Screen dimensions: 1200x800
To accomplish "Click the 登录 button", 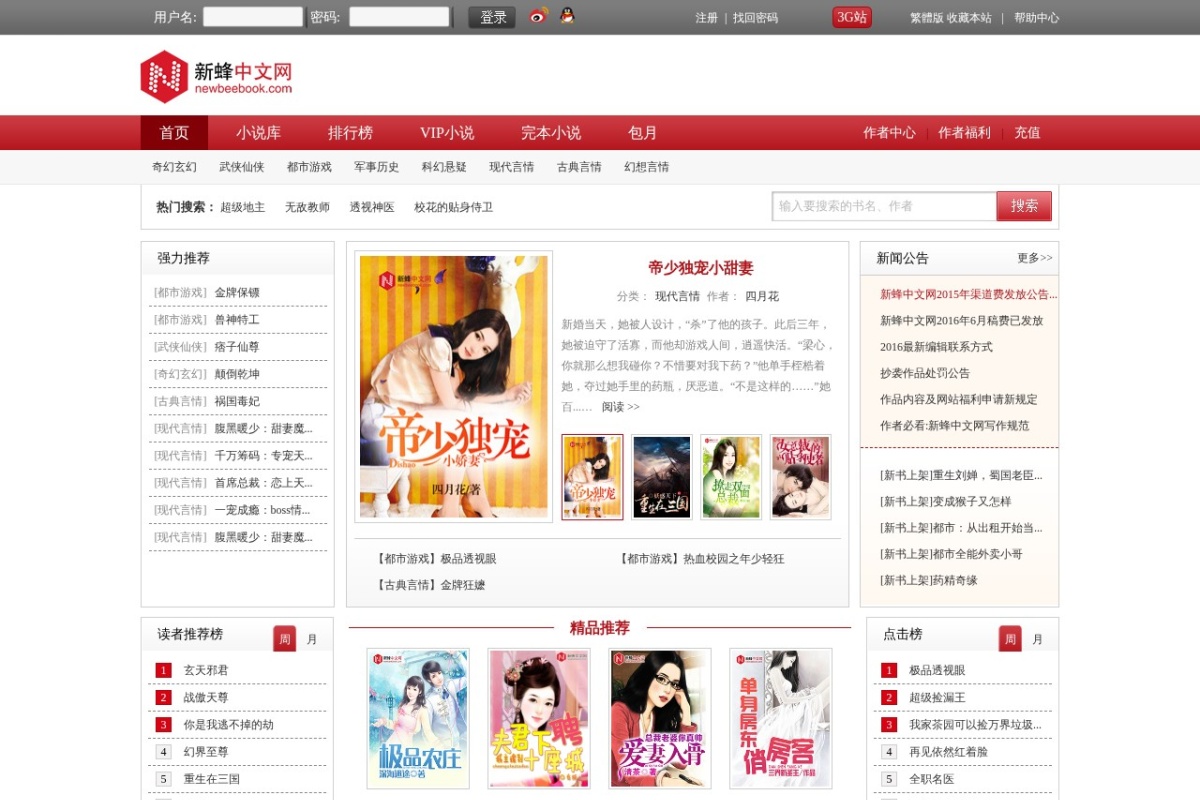I will (x=493, y=17).
